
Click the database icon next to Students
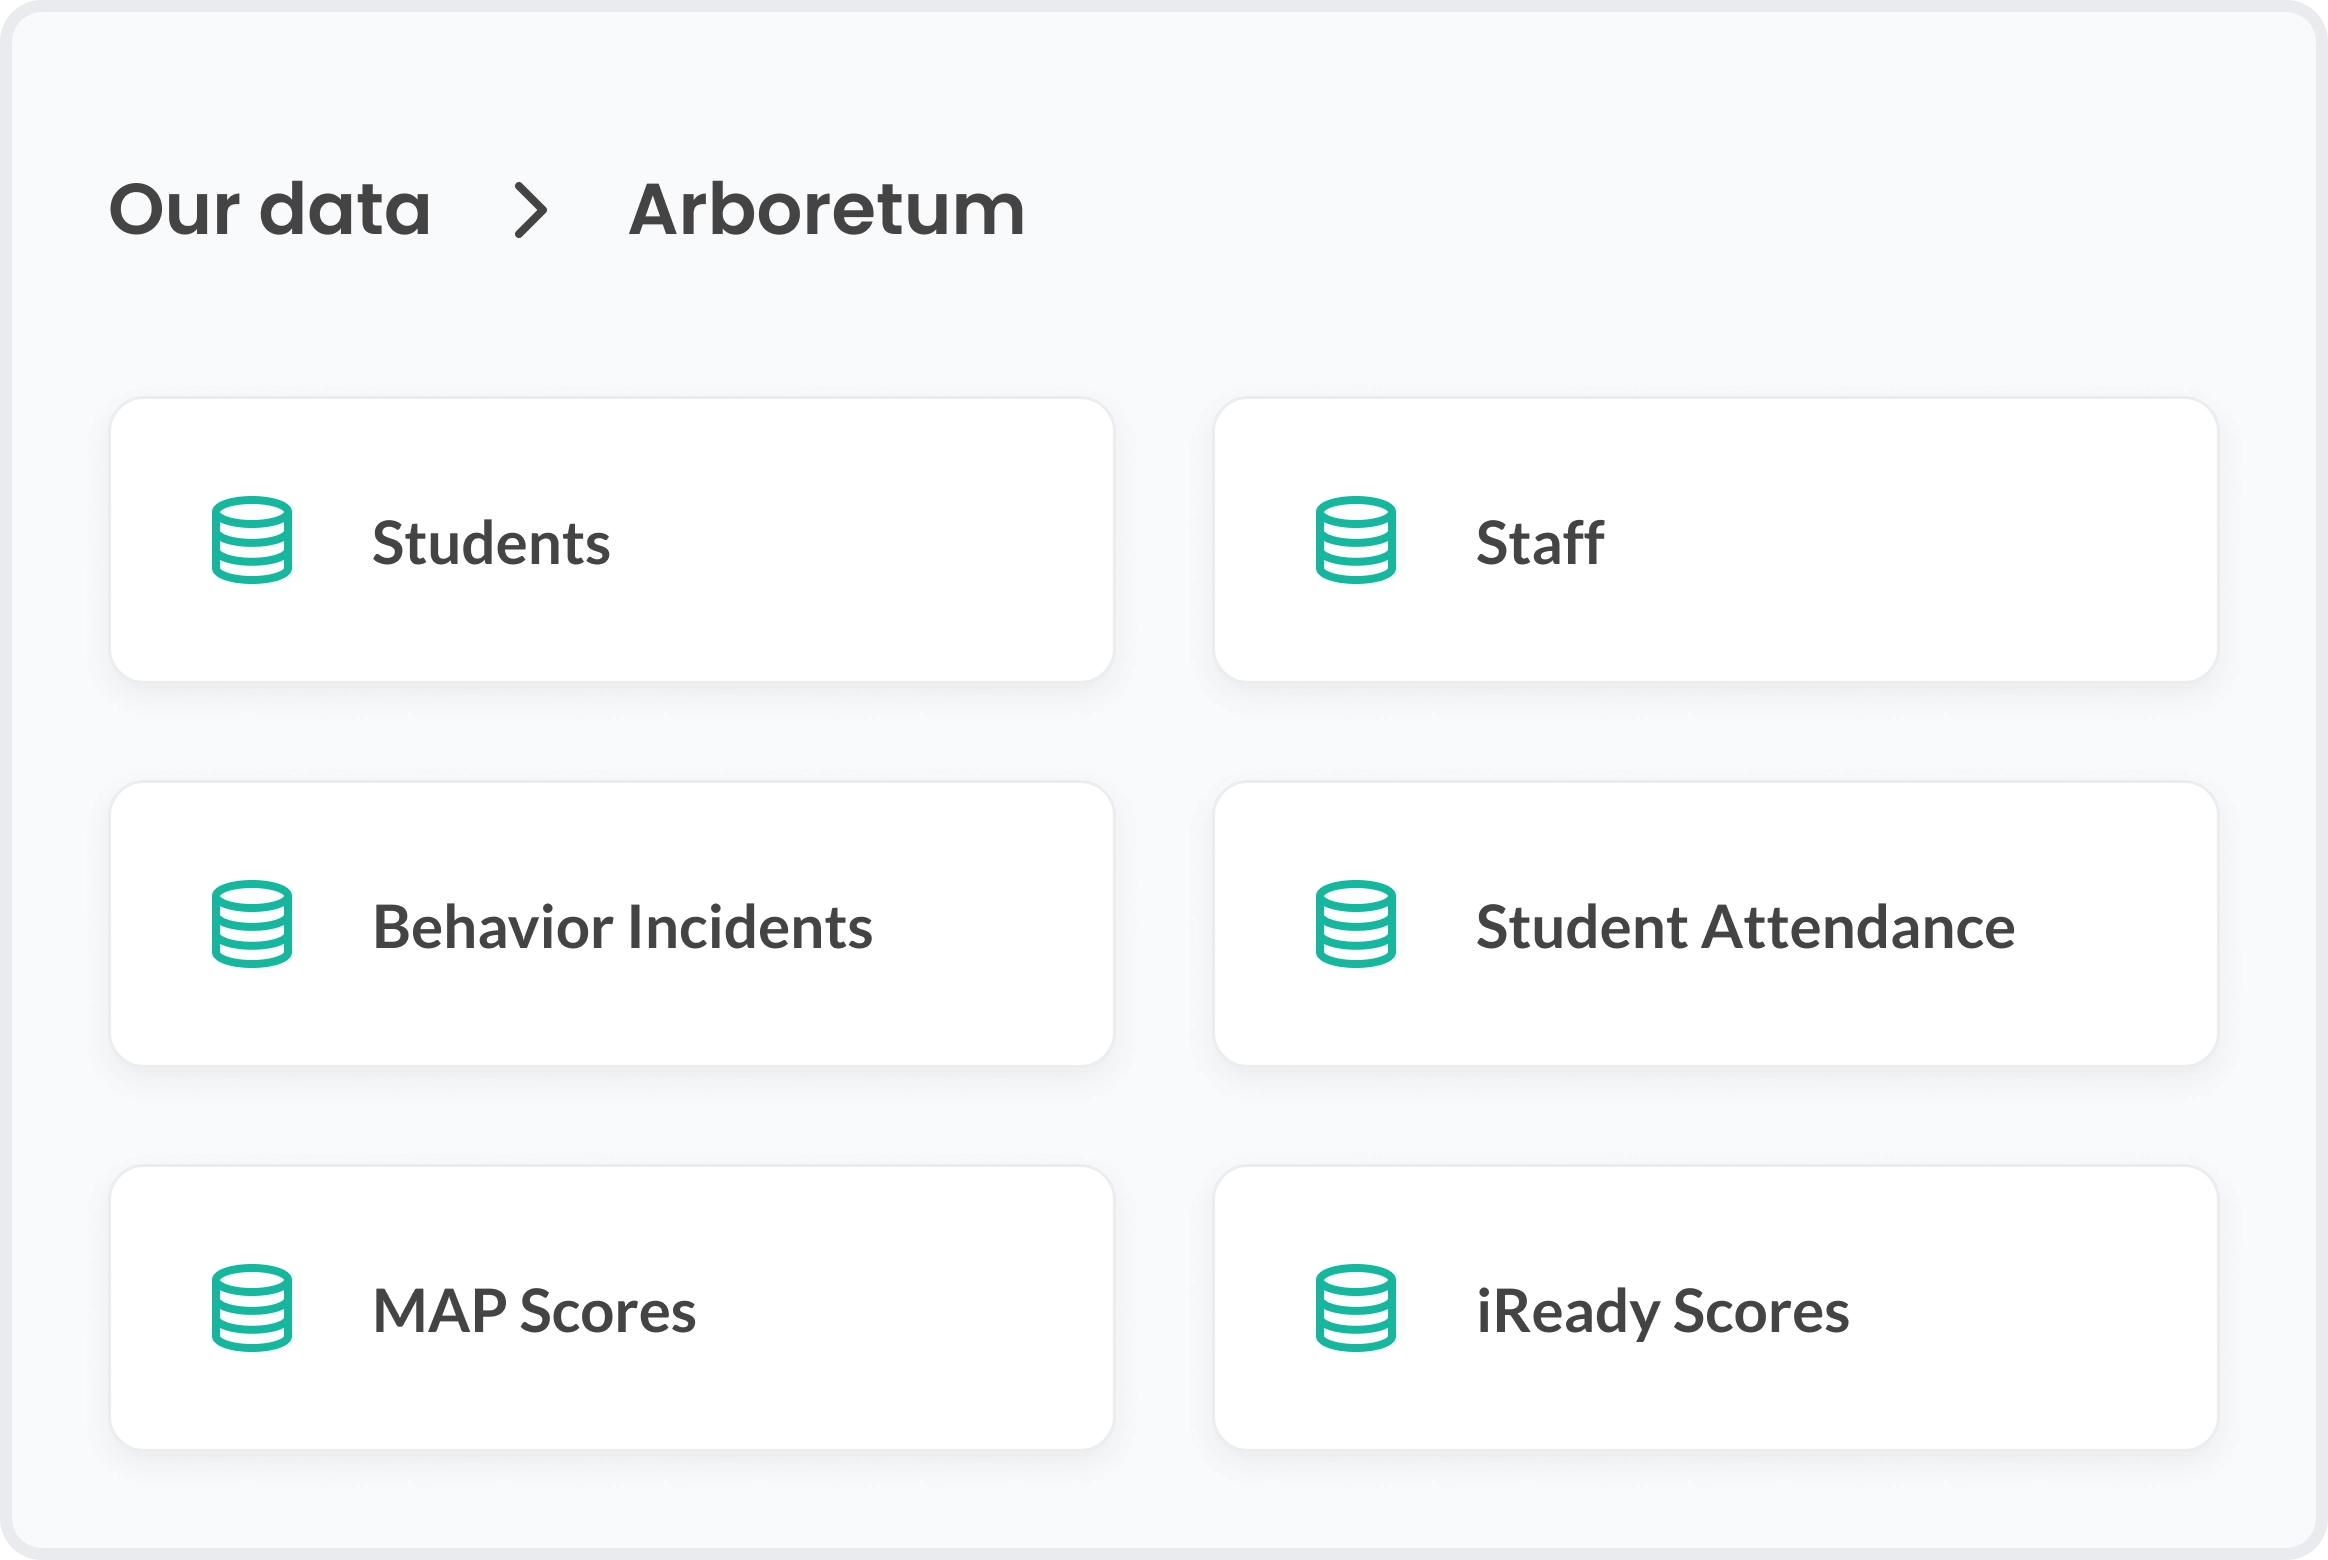coord(252,540)
